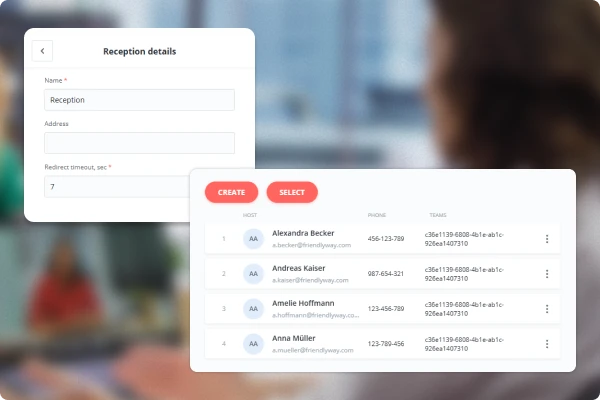This screenshot has width=600, height=400.
Task: Click Anna Müller's AA avatar
Action: coord(253,344)
